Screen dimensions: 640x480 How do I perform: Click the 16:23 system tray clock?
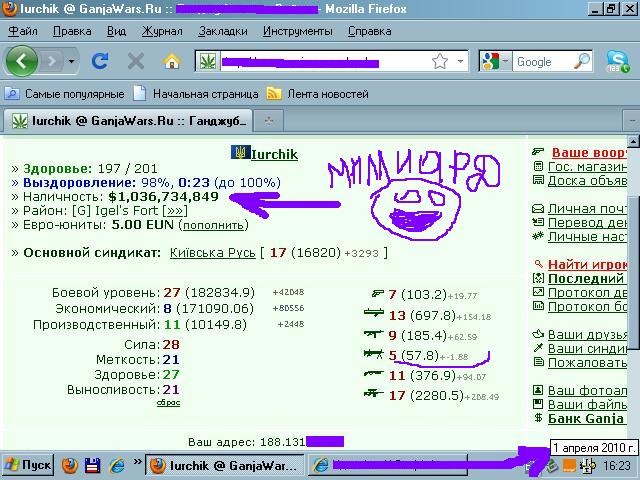point(617,466)
